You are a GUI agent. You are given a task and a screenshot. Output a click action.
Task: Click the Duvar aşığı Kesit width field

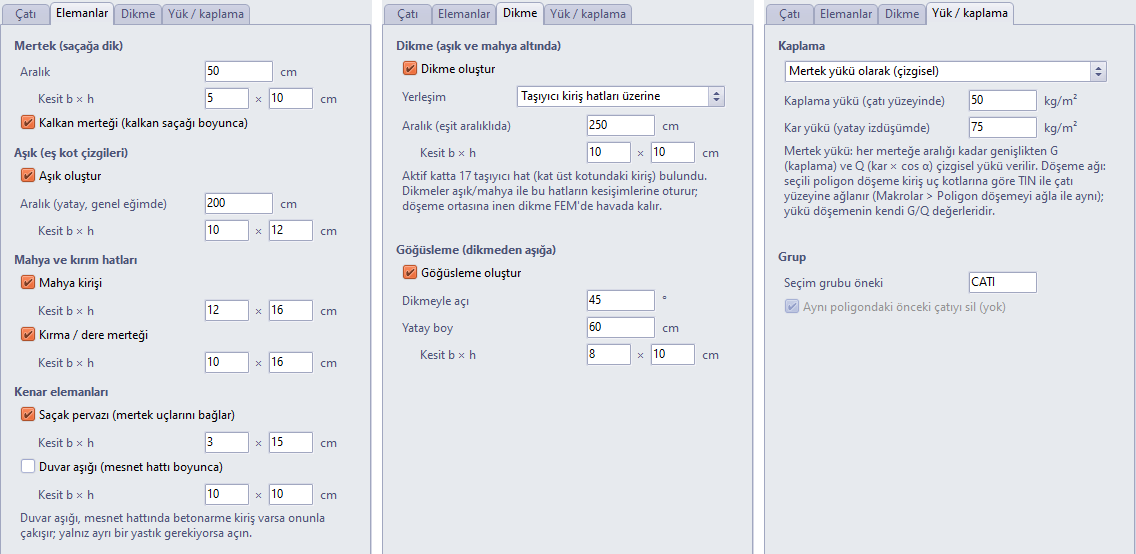point(227,494)
